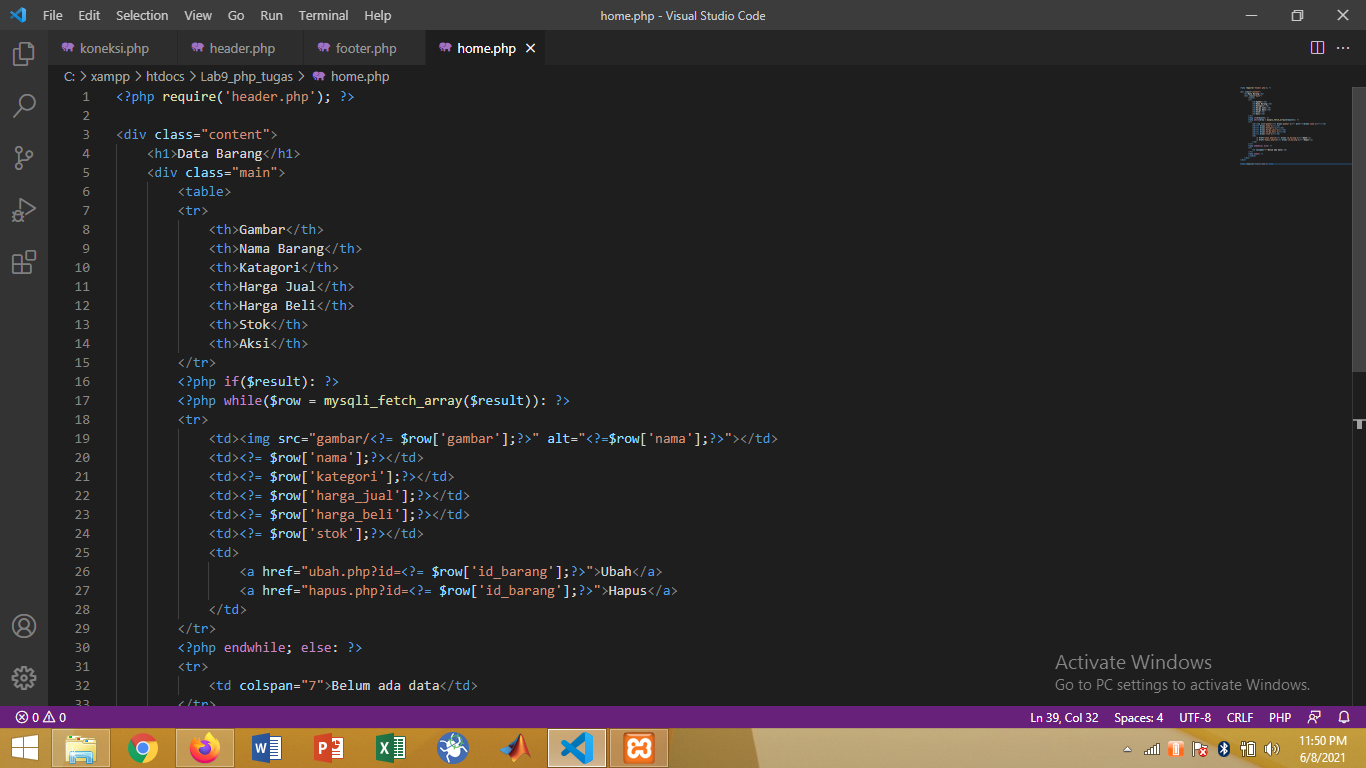
Task: Open the Help menu
Action: coord(378,15)
